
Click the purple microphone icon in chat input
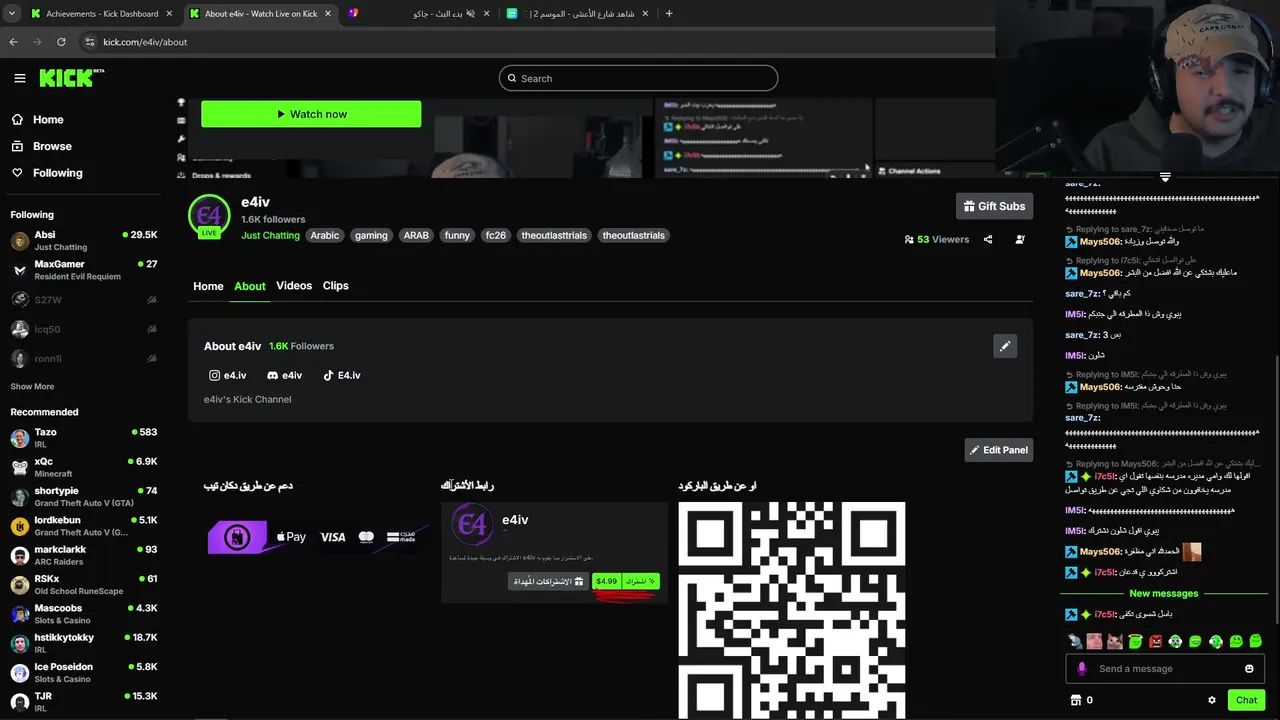(x=1081, y=669)
